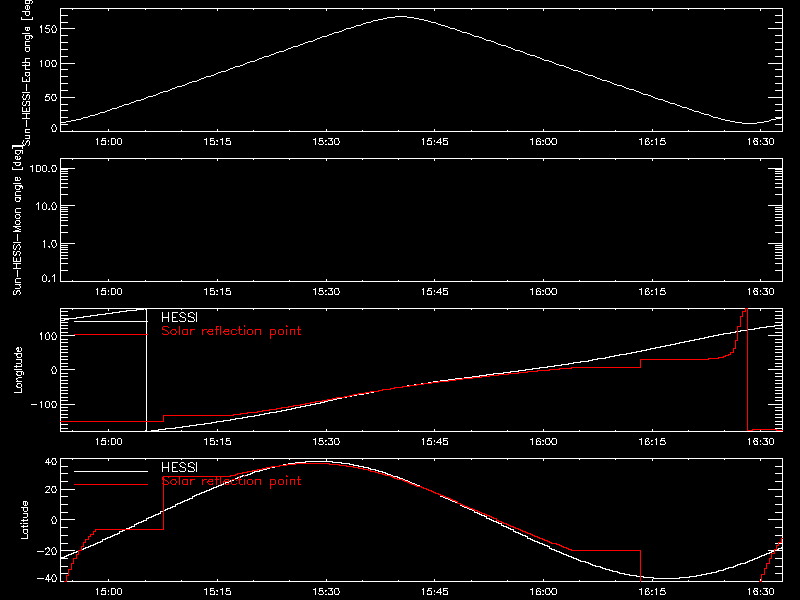Viewport: 800px width, 600px height.
Task: Select Solar reflection point label in Latitude plot
Action: click(231, 481)
